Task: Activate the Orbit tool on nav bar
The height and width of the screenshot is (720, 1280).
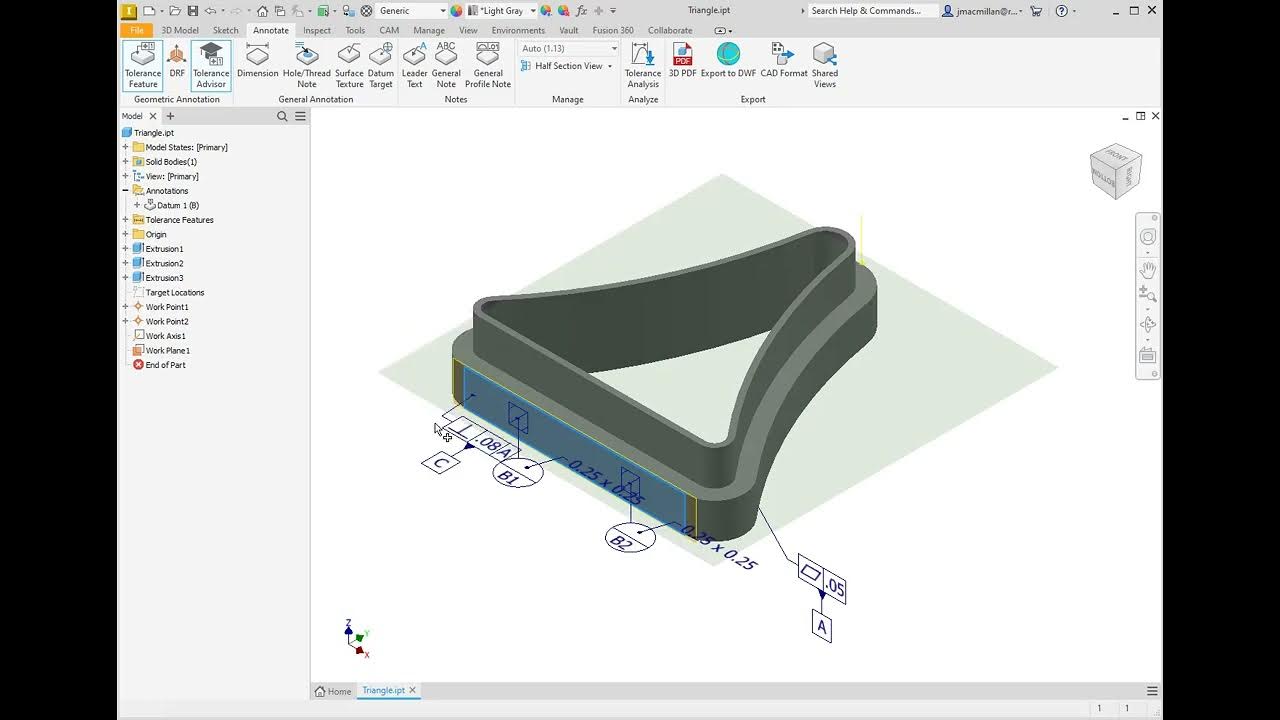Action: (1148, 325)
